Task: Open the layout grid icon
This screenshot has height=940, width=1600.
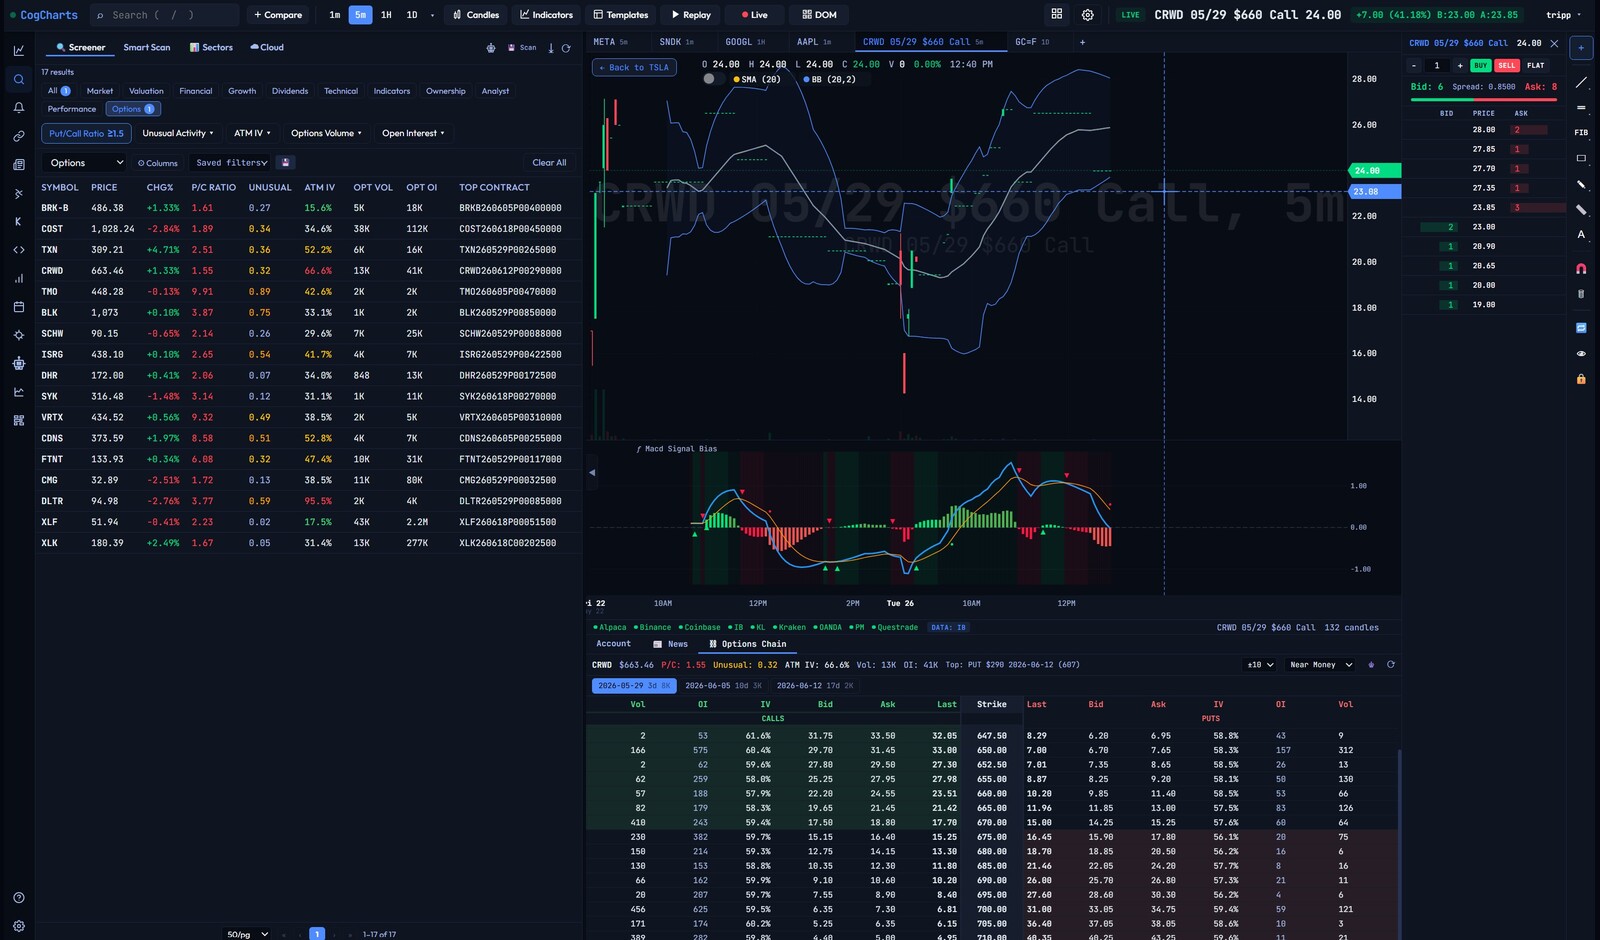Action: point(1057,14)
